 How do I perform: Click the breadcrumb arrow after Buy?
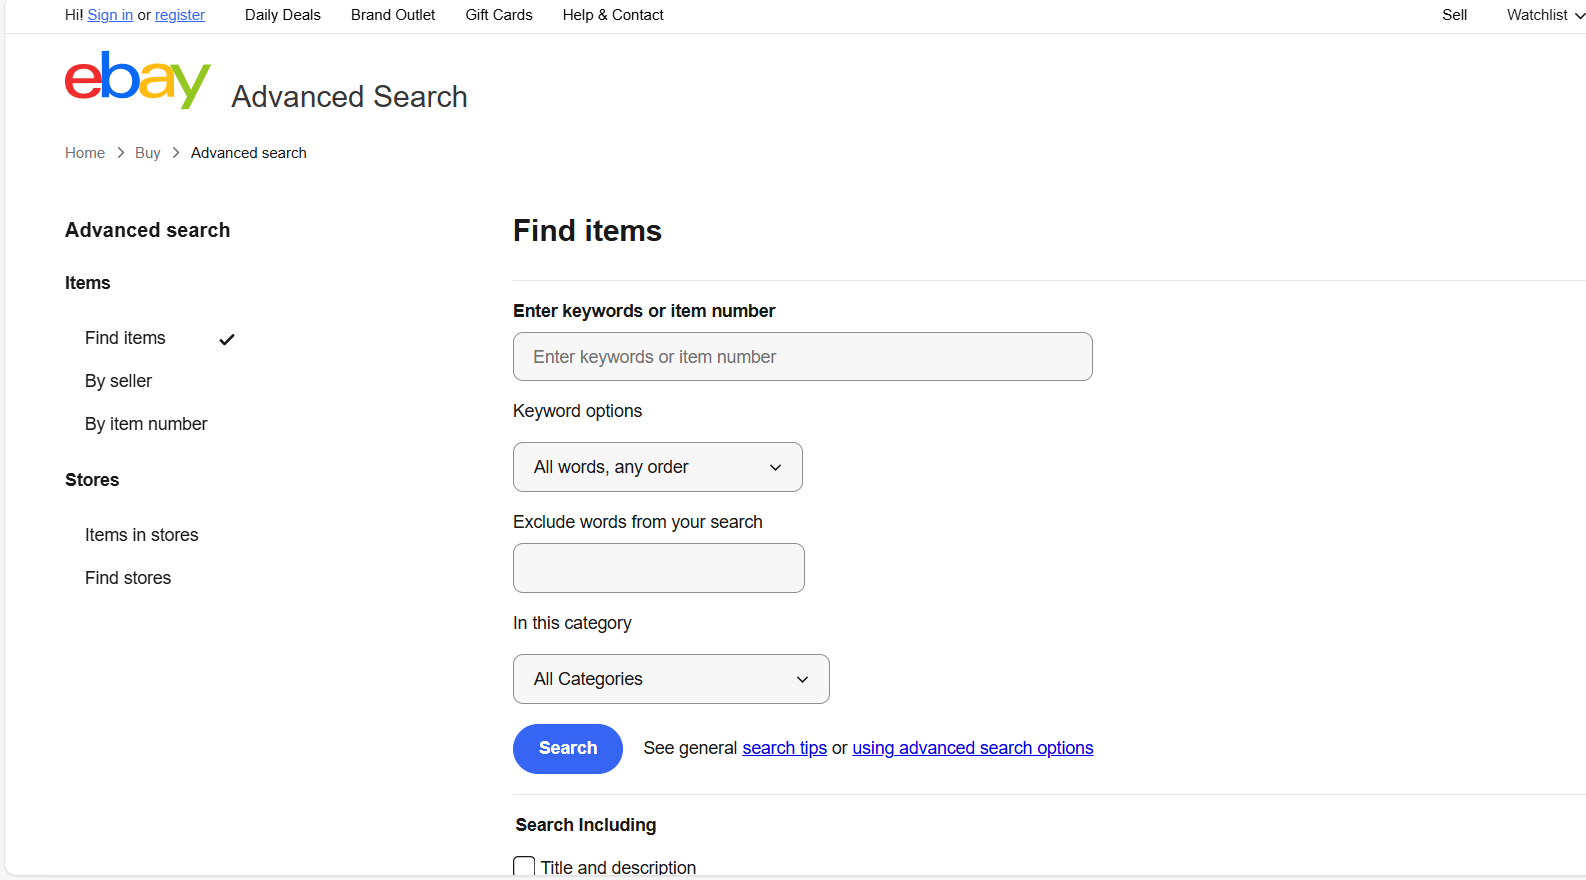click(x=176, y=153)
